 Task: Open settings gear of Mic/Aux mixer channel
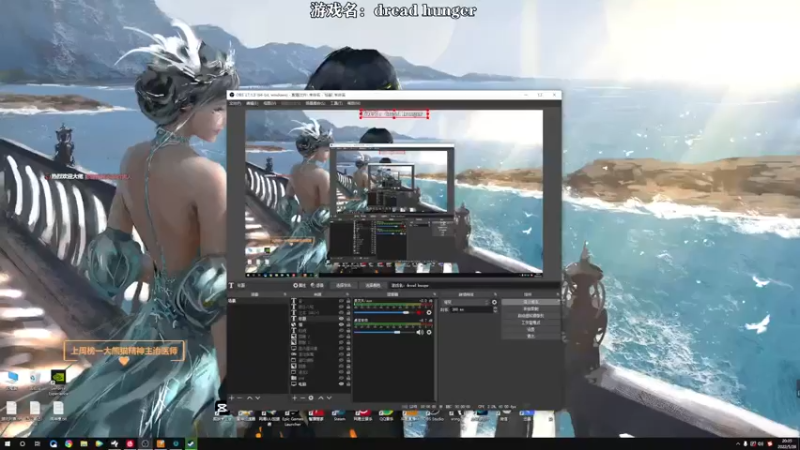coord(429,313)
